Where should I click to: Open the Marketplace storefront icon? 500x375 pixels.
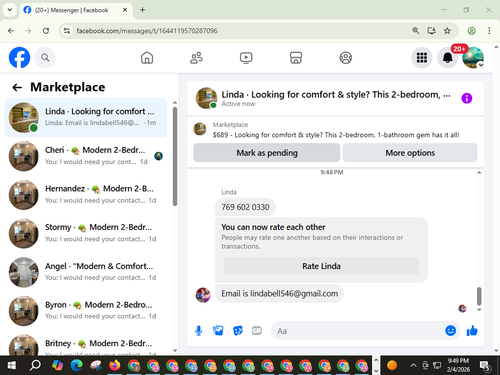[296, 58]
